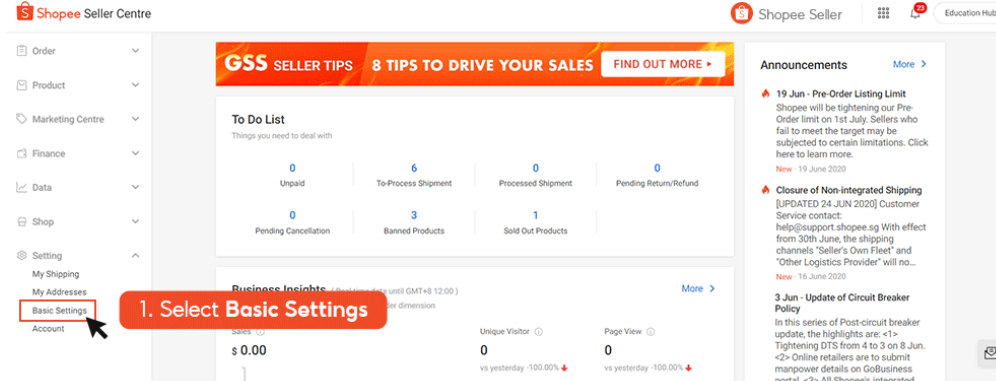996x381 pixels.
Task: Click the Marketing Centre tag icon
Action: click(22, 119)
